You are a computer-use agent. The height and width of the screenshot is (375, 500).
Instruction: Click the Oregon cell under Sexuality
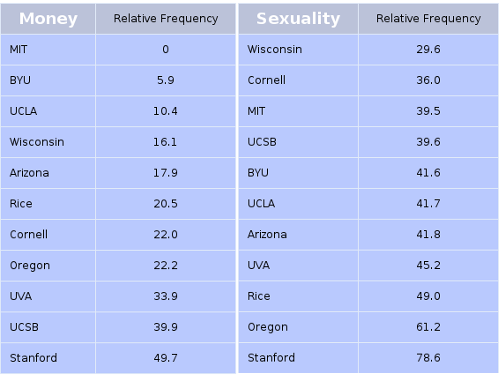point(298,327)
